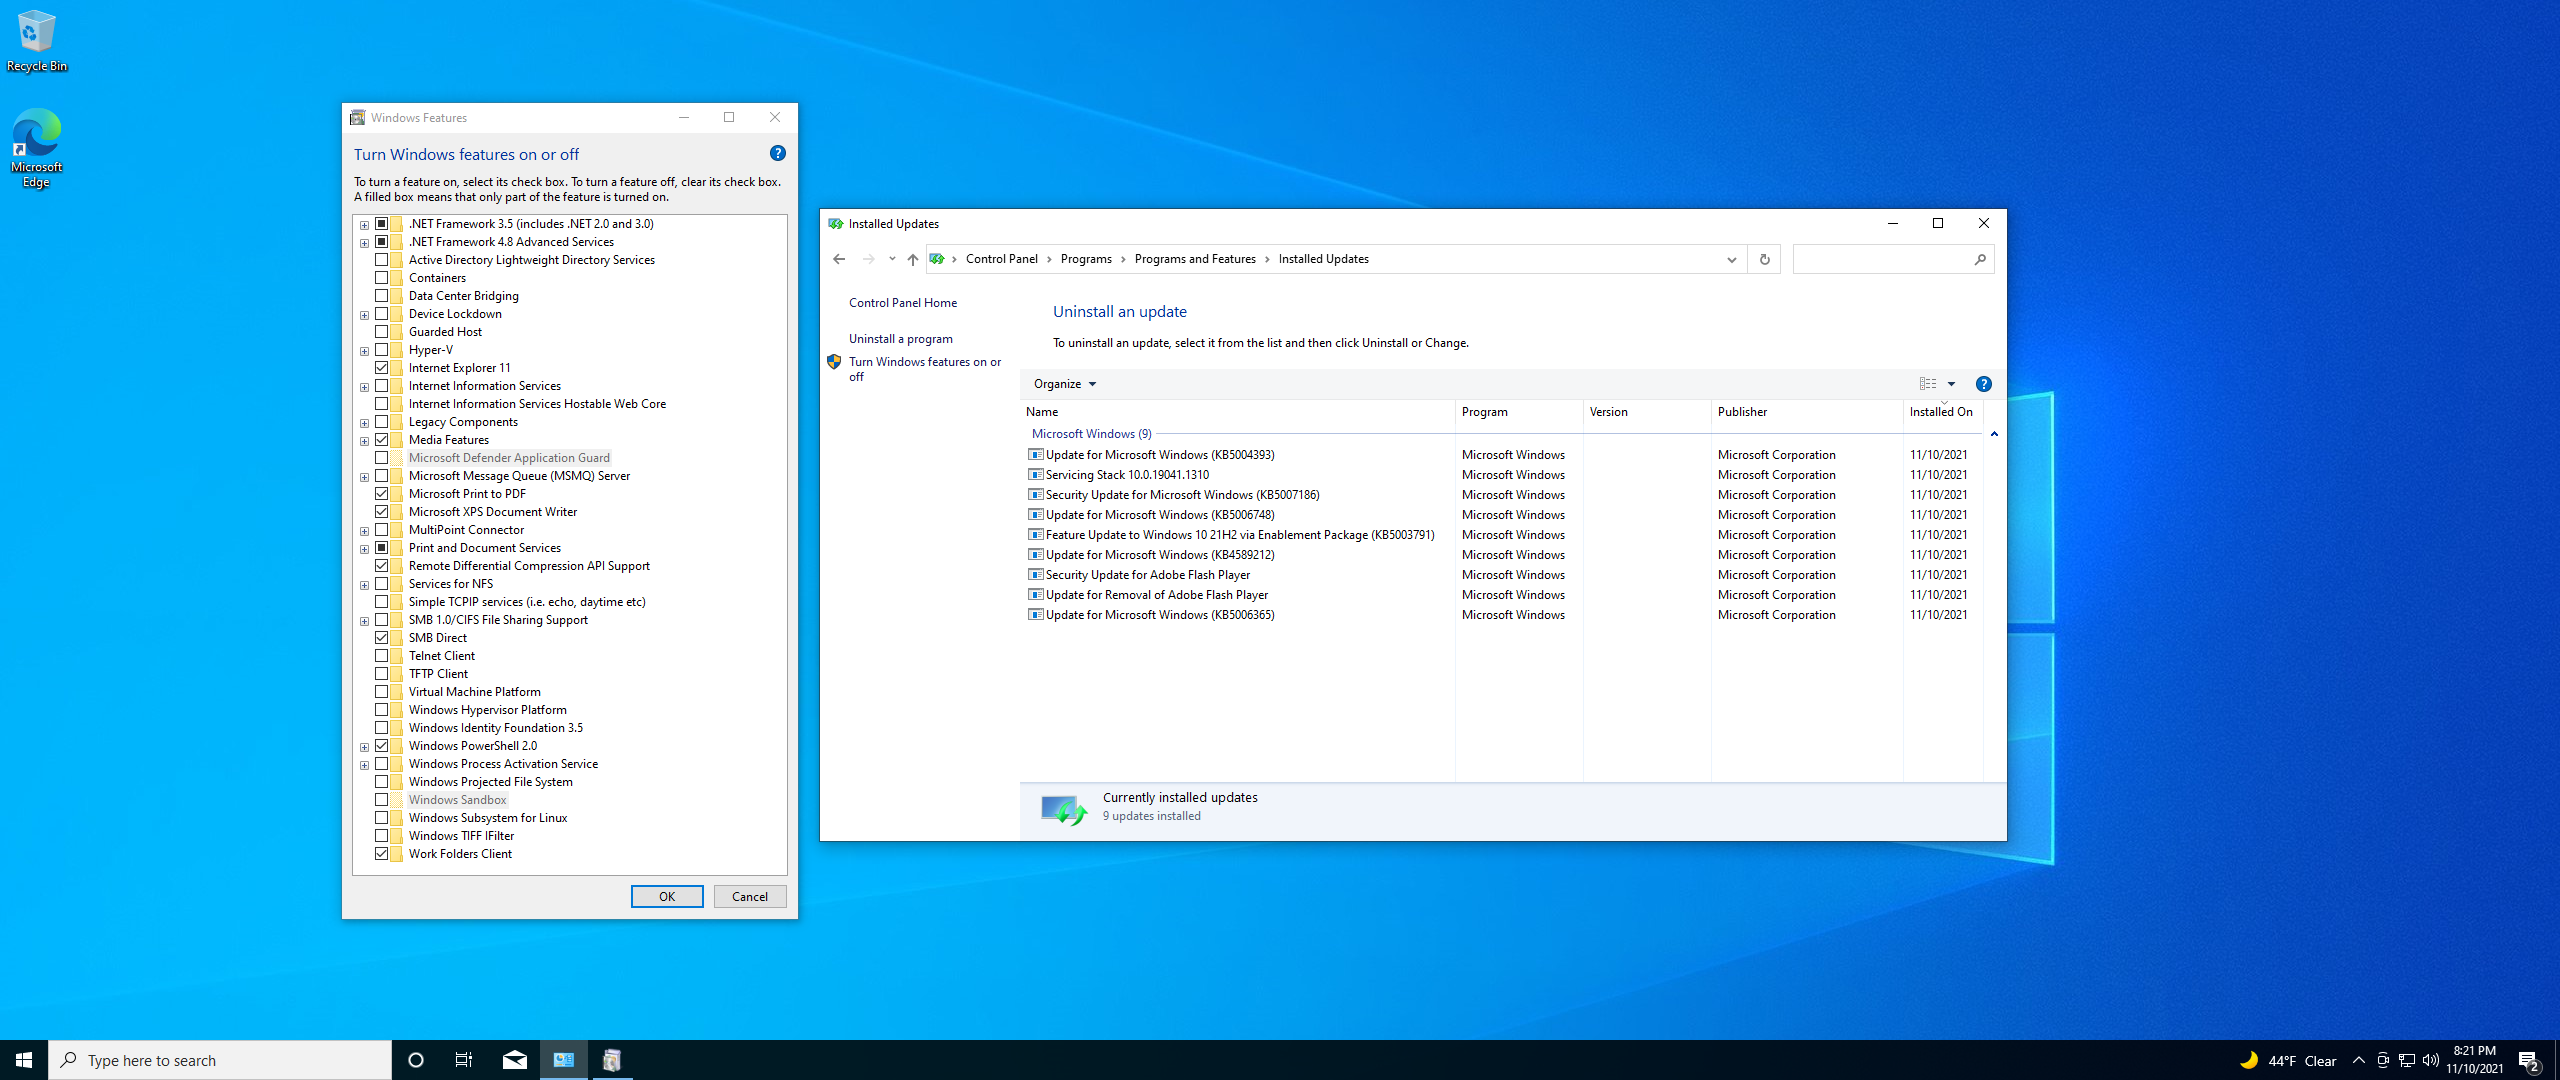Click the help icon in Installed Updates
Image resolution: width=2560 pixels, height=1080 pixels.
(x=1983, y=384)
